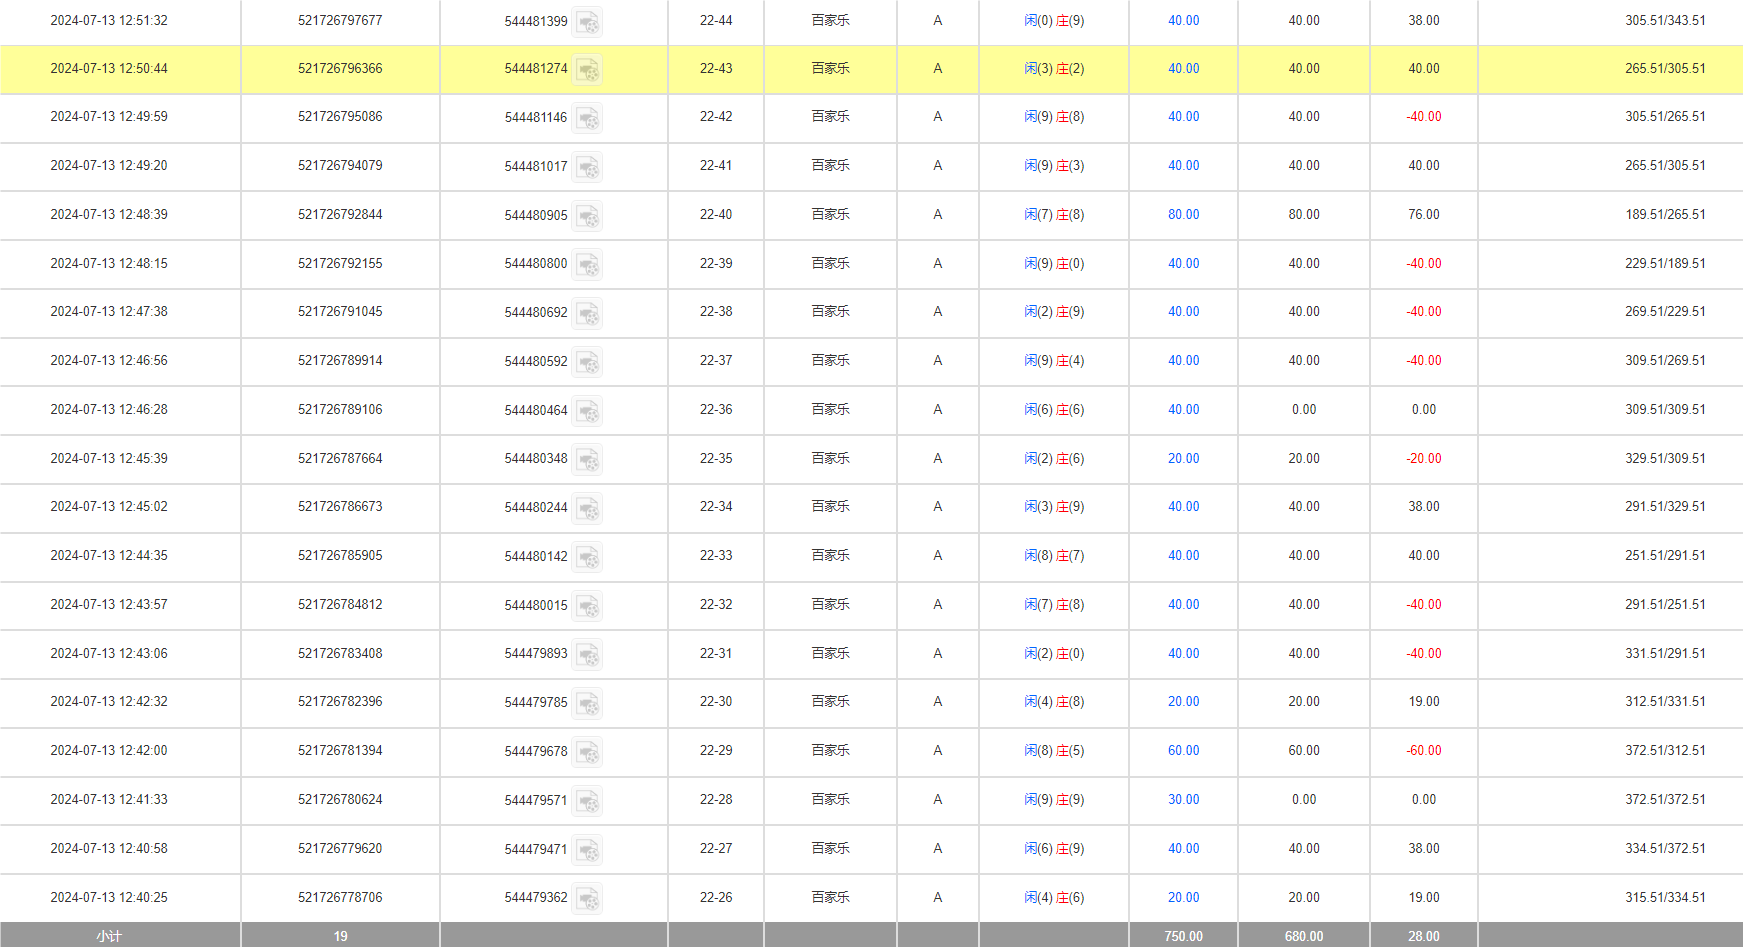Select 庄(9) result in round 22-44
The image size is (1743, 947).
(1068, 20)
